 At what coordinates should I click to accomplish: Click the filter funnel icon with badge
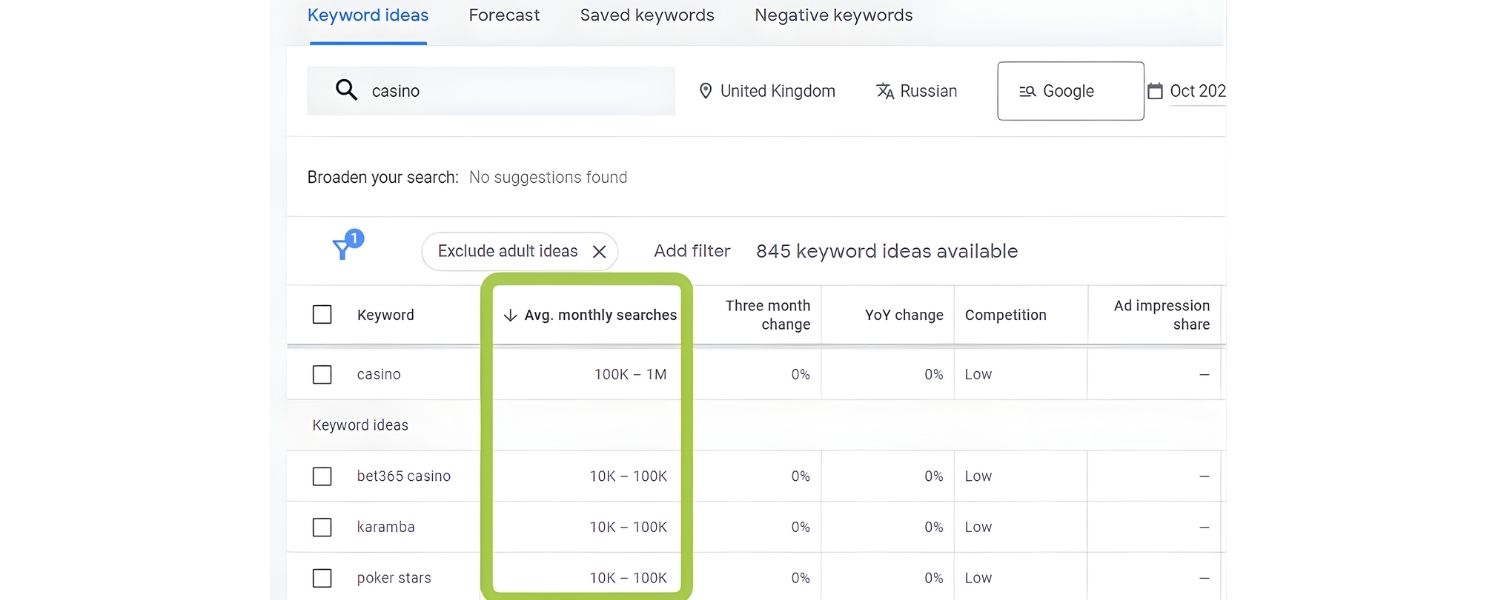(342, 250)
